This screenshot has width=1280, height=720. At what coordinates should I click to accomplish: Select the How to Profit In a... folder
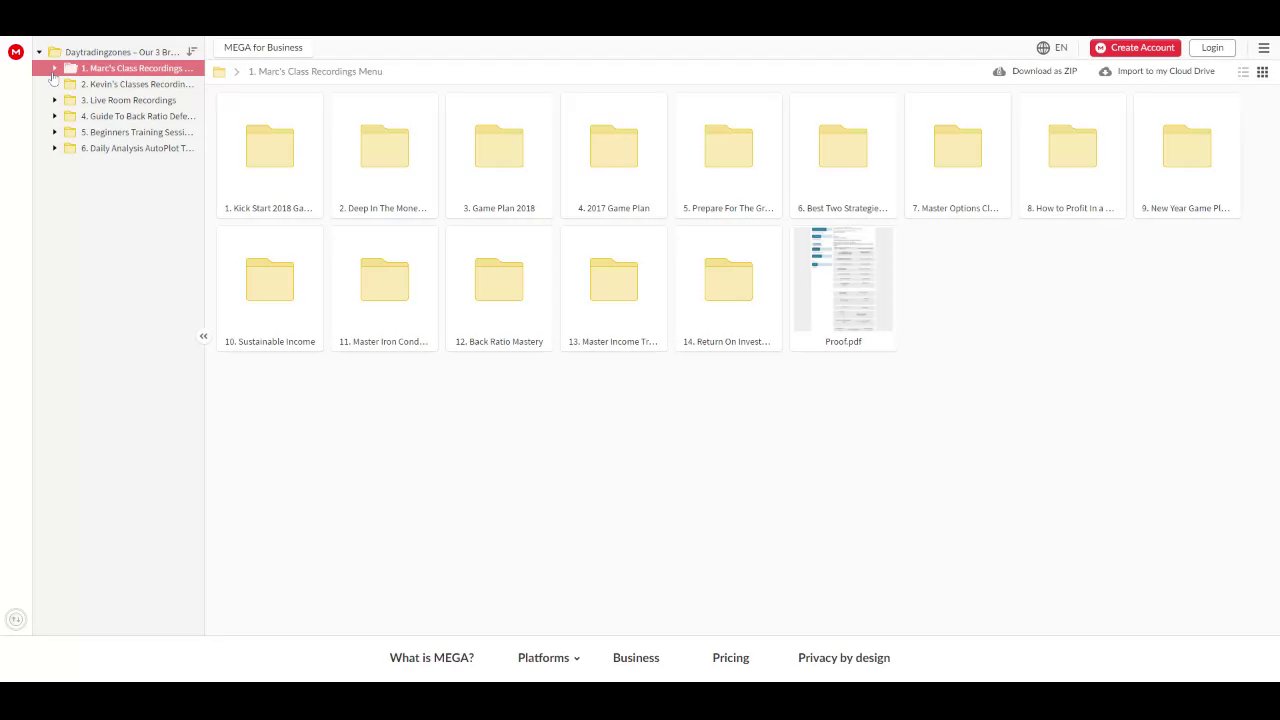[x=1072, y=155]
